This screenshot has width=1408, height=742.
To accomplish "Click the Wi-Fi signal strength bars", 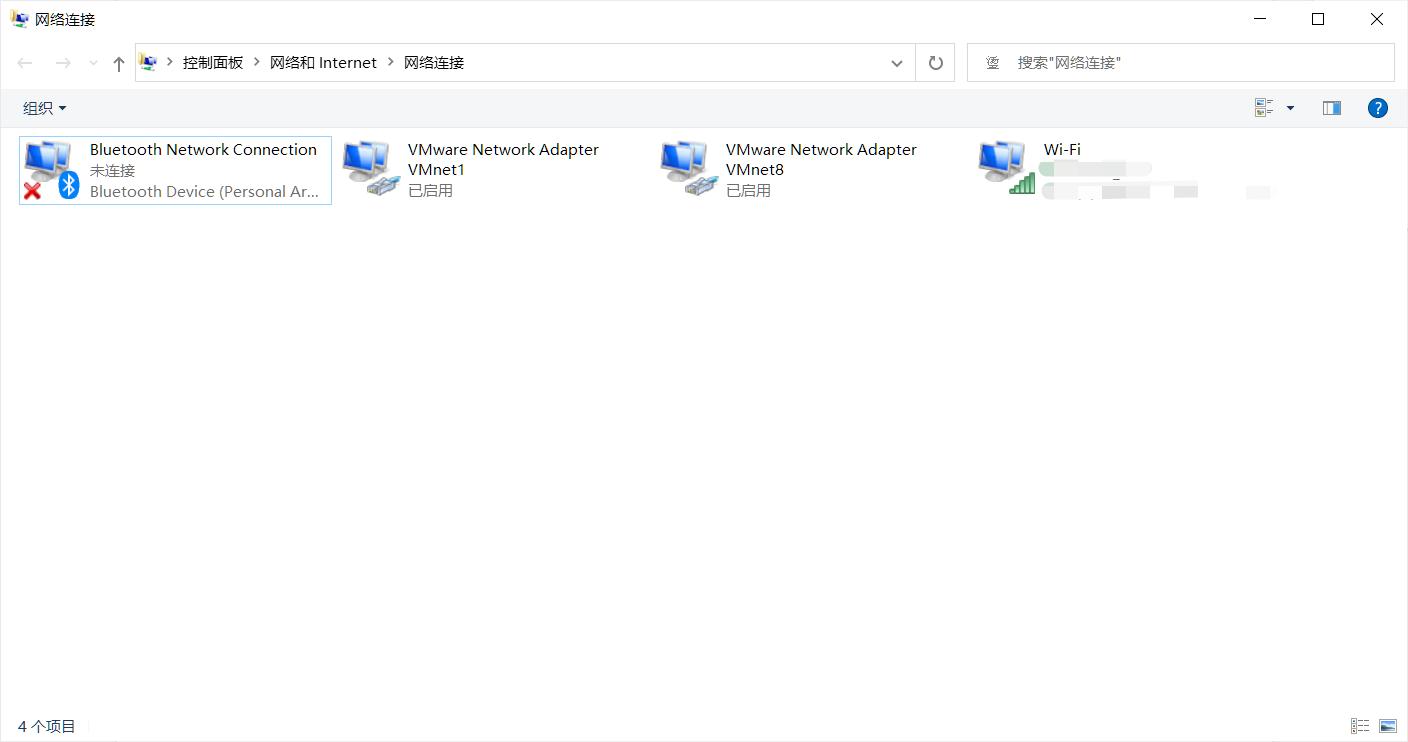I will (1024, 185).
